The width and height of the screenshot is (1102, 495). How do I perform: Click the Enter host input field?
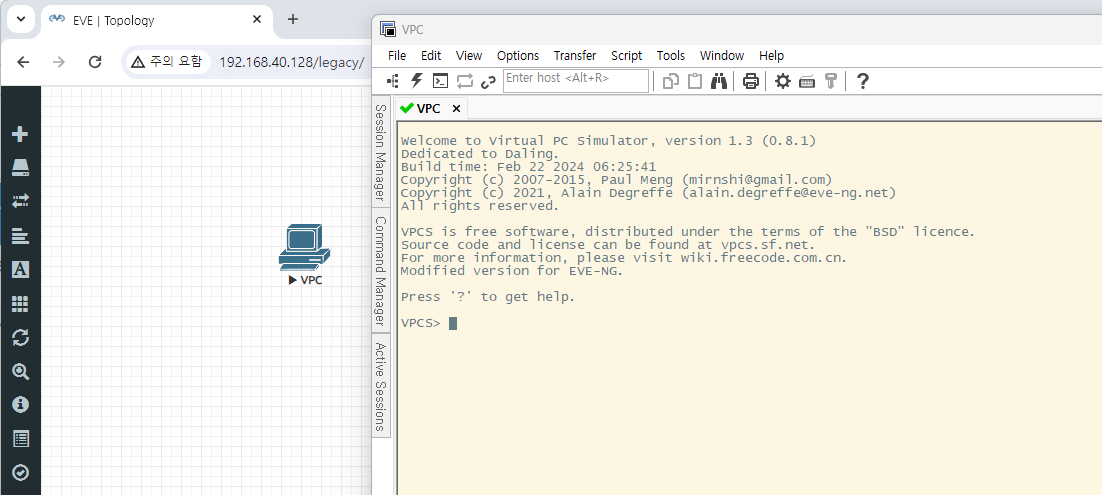click(576, 80)
